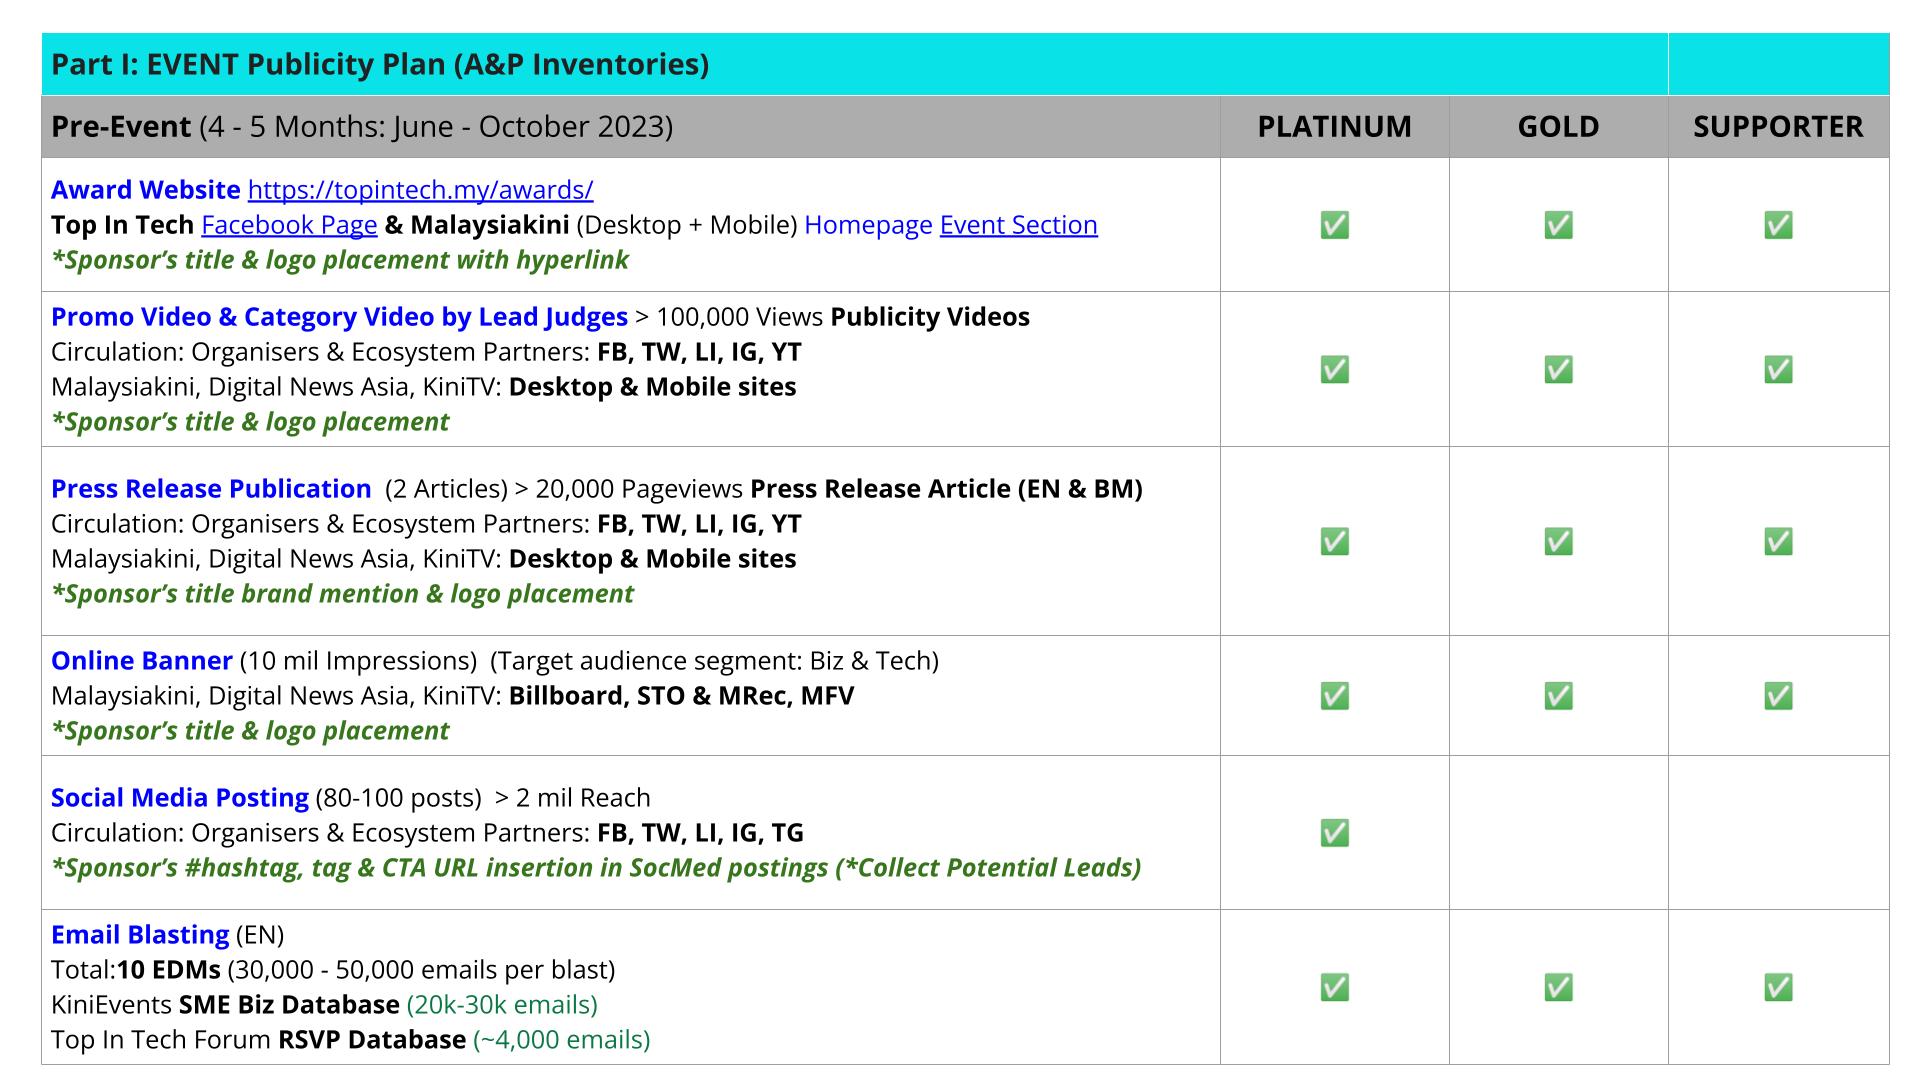Viewport: 1920px width, 1080px height.
Task: Click 'Billboard, STO & MRec, MFV' text
Action: click(x=681, y=696)
